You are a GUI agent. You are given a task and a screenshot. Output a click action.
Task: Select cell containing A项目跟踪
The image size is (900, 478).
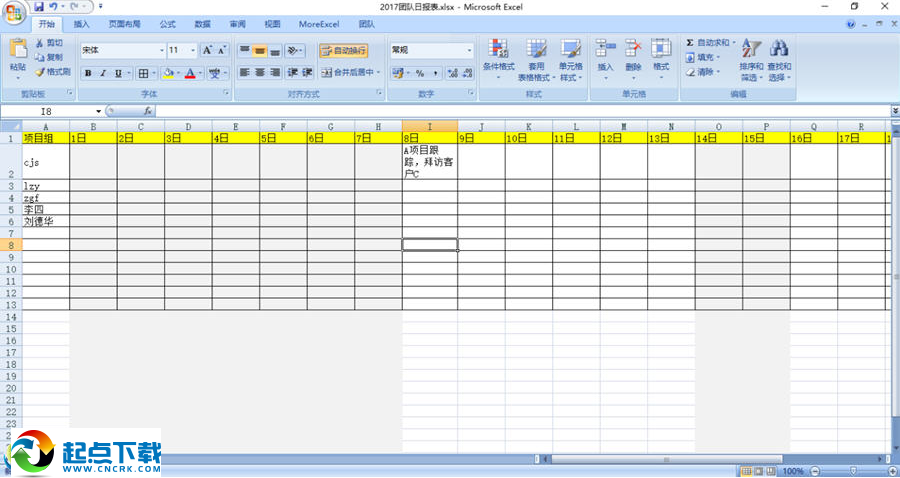(430, 162)
